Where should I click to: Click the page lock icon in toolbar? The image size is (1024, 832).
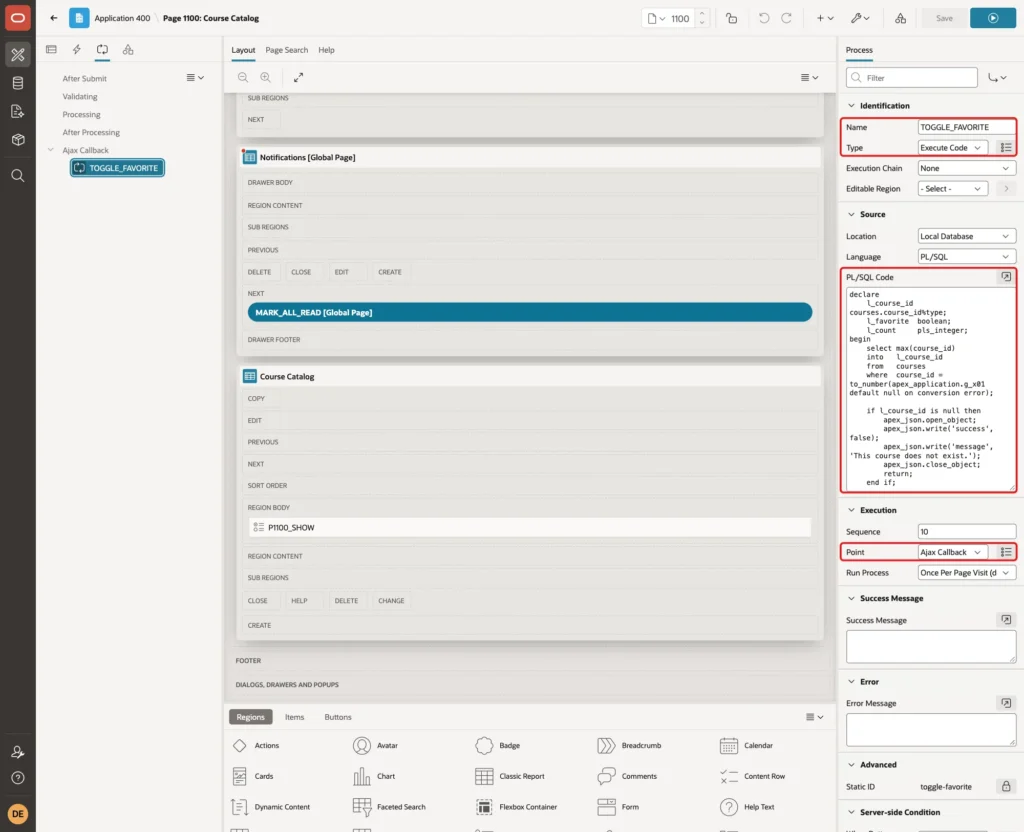click(731, 18)
